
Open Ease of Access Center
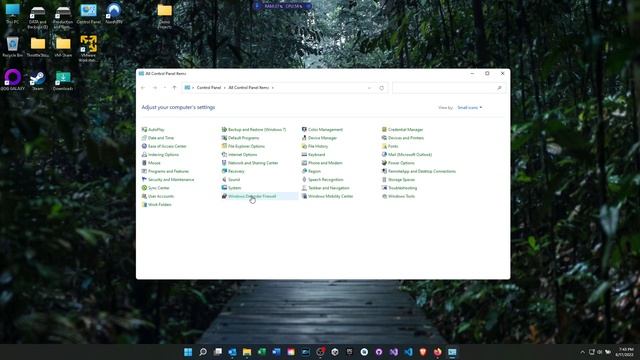164,146
